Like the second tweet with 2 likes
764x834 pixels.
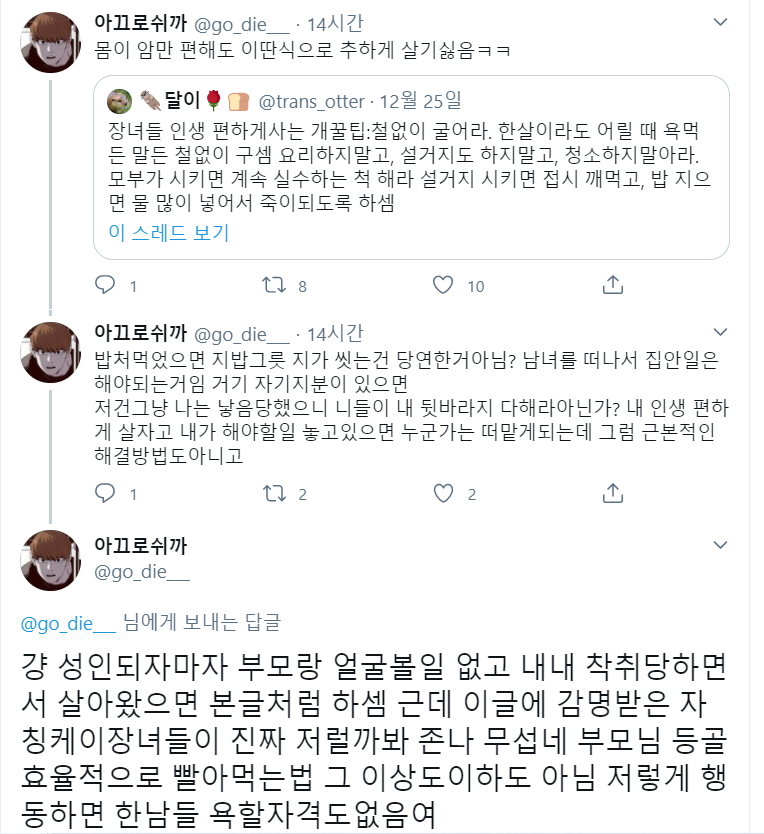tap(443, 493)
